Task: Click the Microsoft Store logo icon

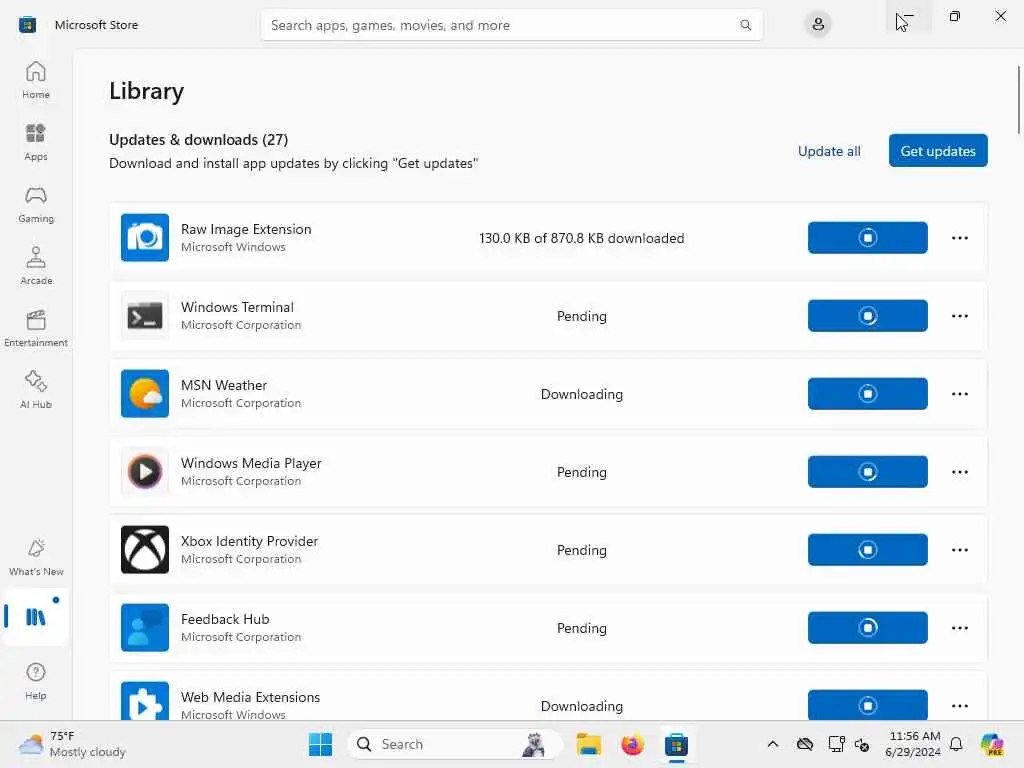Action: (27, 25)
